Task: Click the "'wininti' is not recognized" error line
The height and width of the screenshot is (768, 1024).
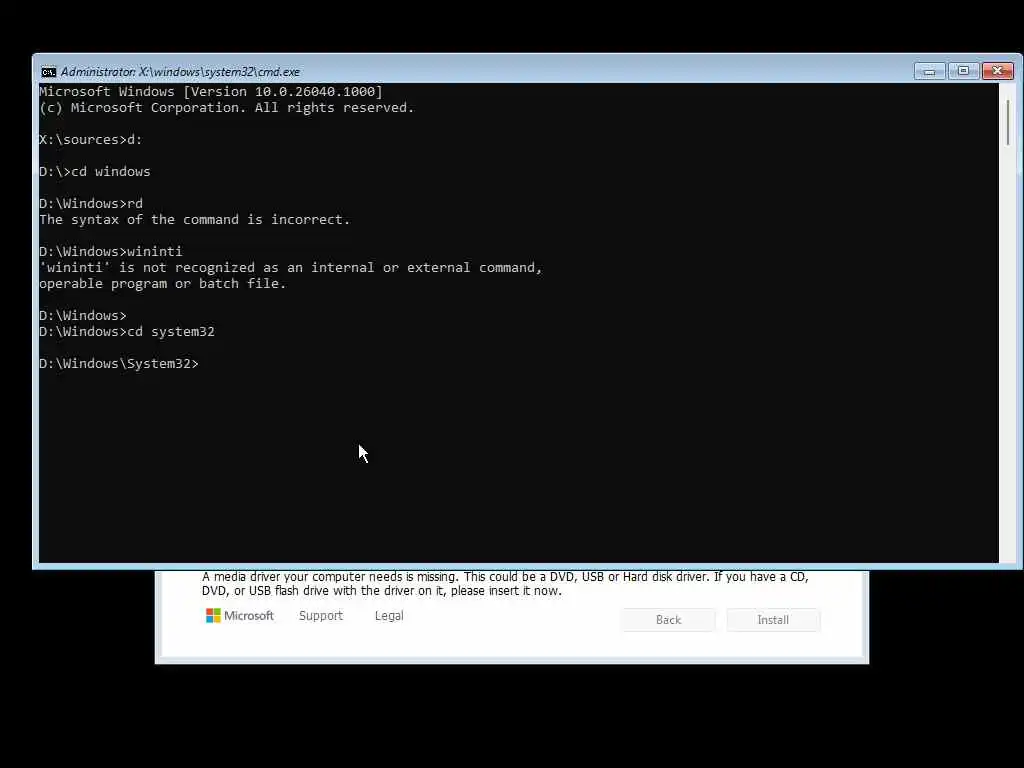Action: (291, 267)
